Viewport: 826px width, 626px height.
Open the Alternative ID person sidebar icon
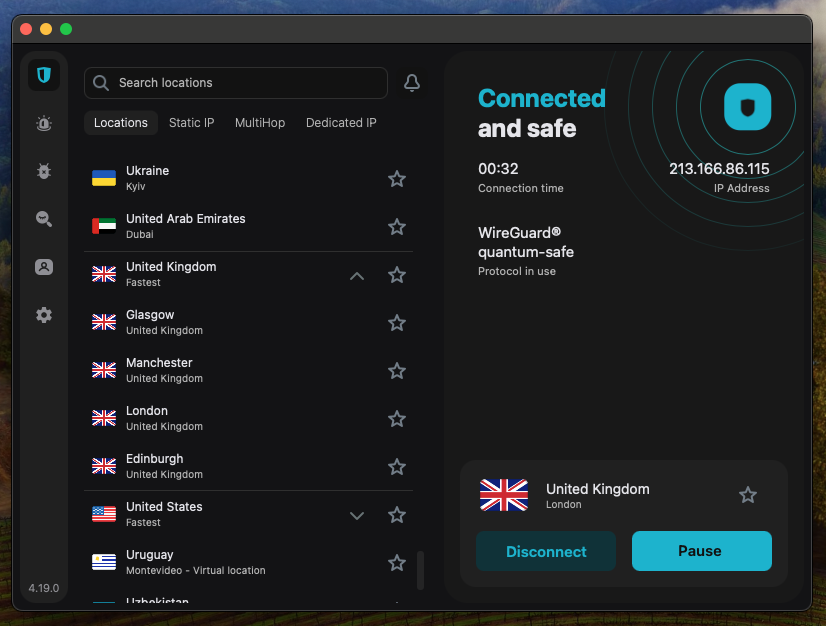tap(44, 267)
